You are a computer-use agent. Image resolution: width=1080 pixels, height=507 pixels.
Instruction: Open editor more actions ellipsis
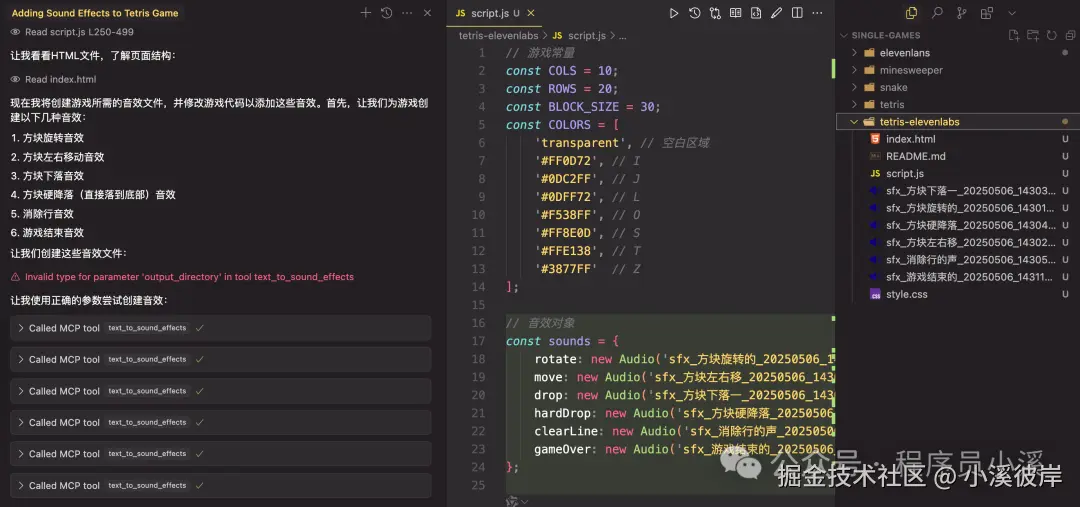coord(818,13)
